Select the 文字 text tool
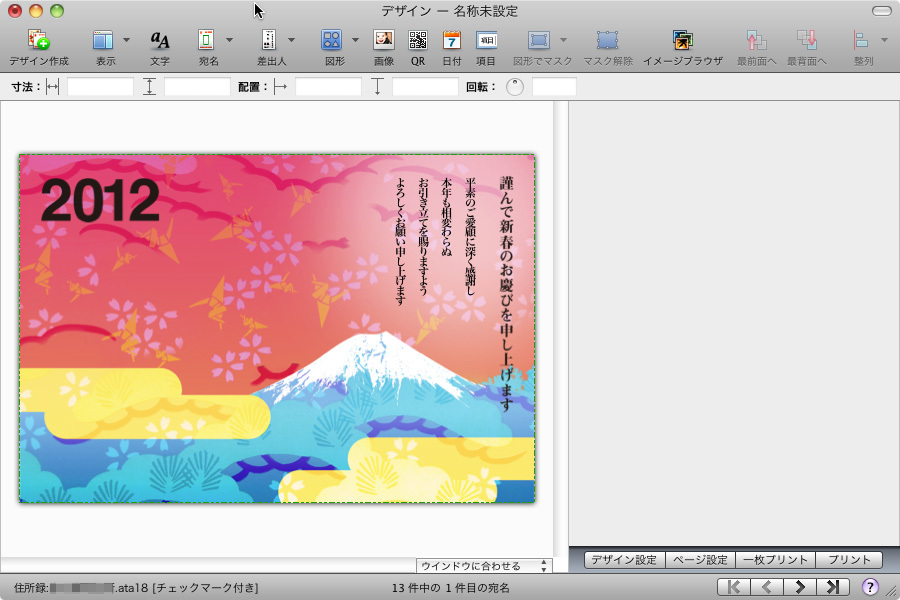Image resolution: width=900 pixels, height=600 pixels. click(160, 41)
